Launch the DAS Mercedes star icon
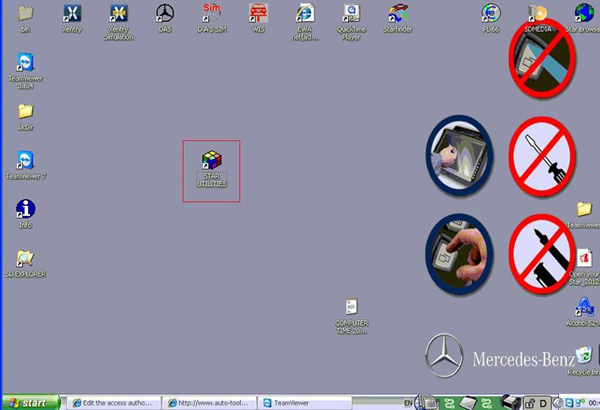Image resolution: width=600 pixels, height=410 pixels. [165, 14]
